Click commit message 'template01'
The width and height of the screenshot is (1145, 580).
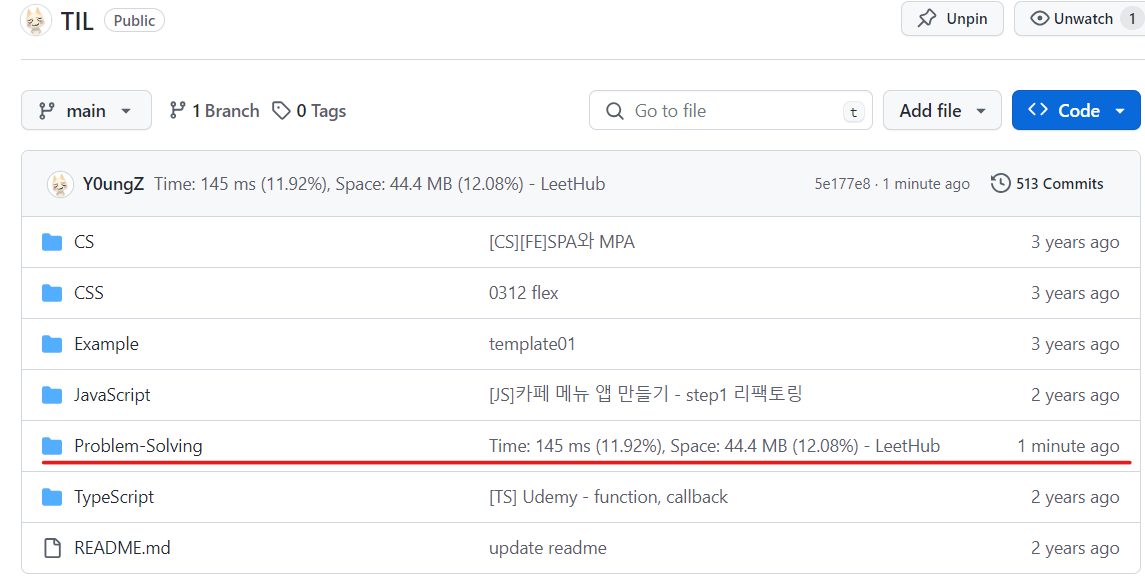(x=532, y=344)
